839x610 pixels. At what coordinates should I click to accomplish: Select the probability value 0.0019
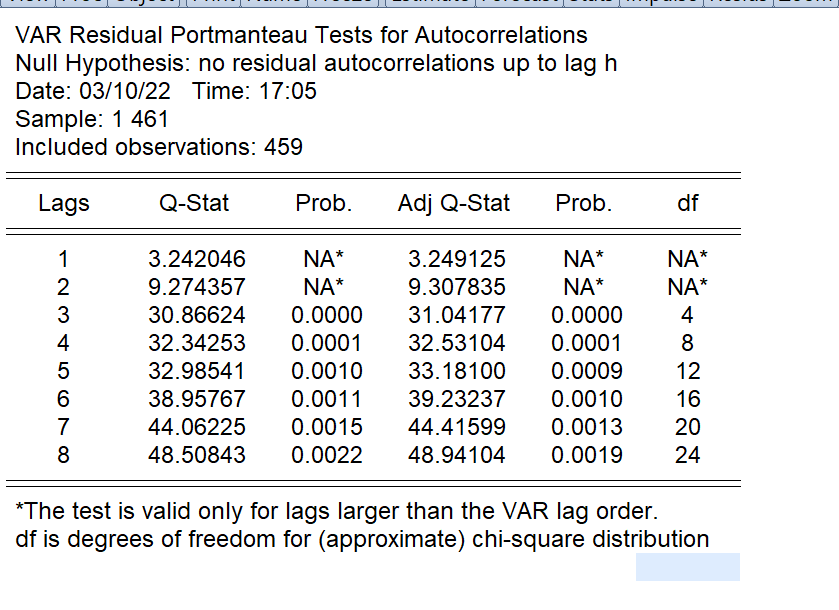[586, 455]
